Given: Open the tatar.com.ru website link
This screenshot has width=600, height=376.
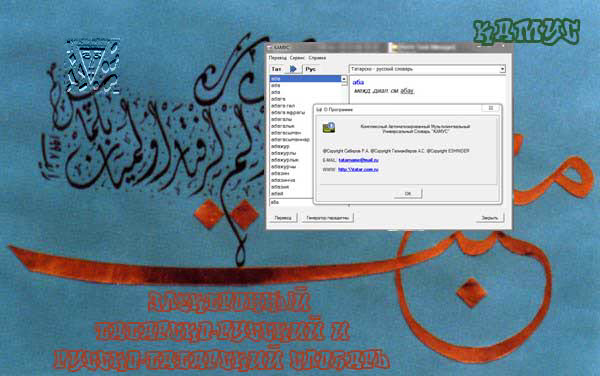Looking at the screenshot, I should point(358,169).
